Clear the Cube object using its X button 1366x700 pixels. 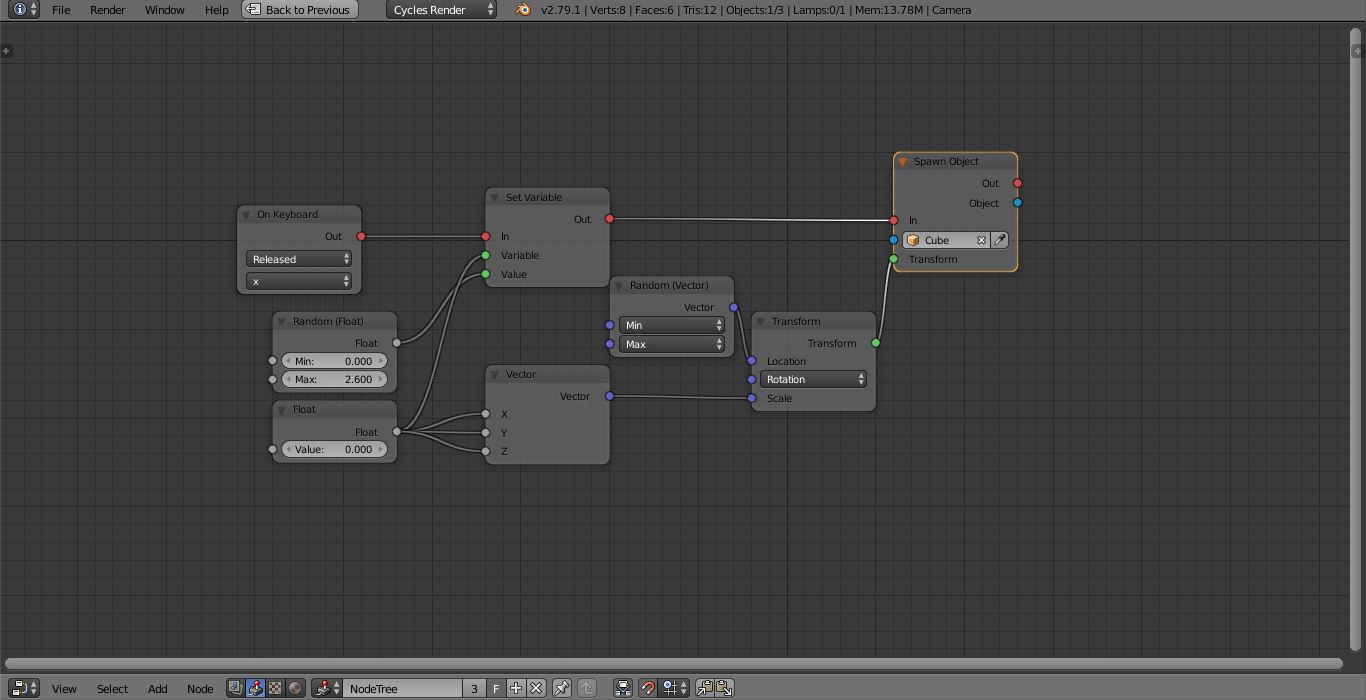click(981, 240)
